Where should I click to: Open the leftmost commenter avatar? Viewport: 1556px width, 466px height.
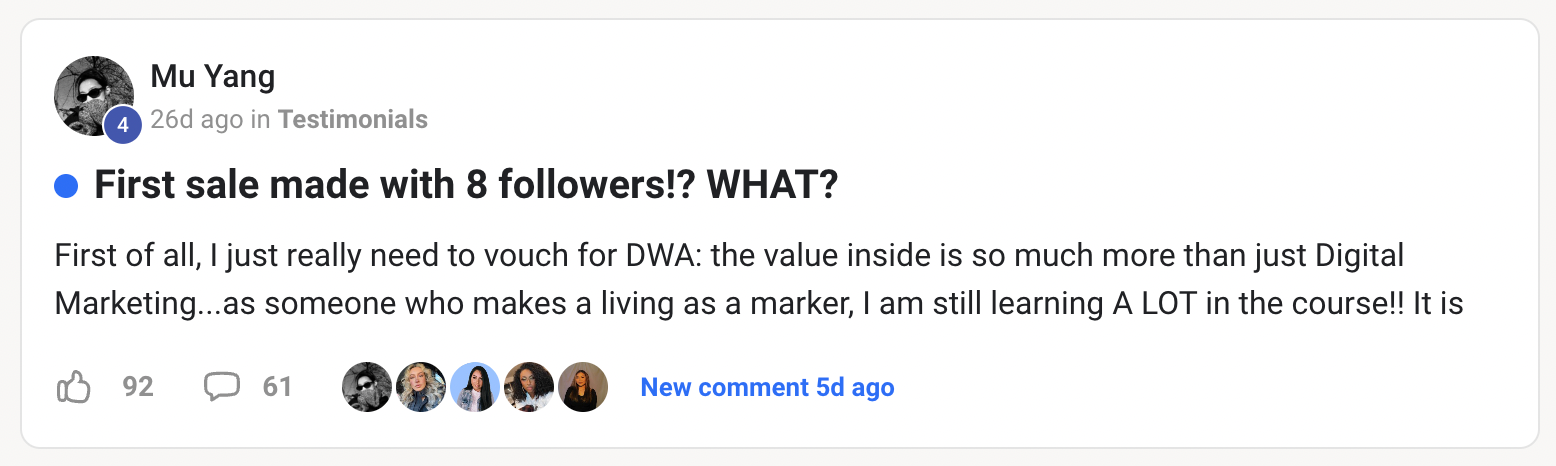[367, 387]
